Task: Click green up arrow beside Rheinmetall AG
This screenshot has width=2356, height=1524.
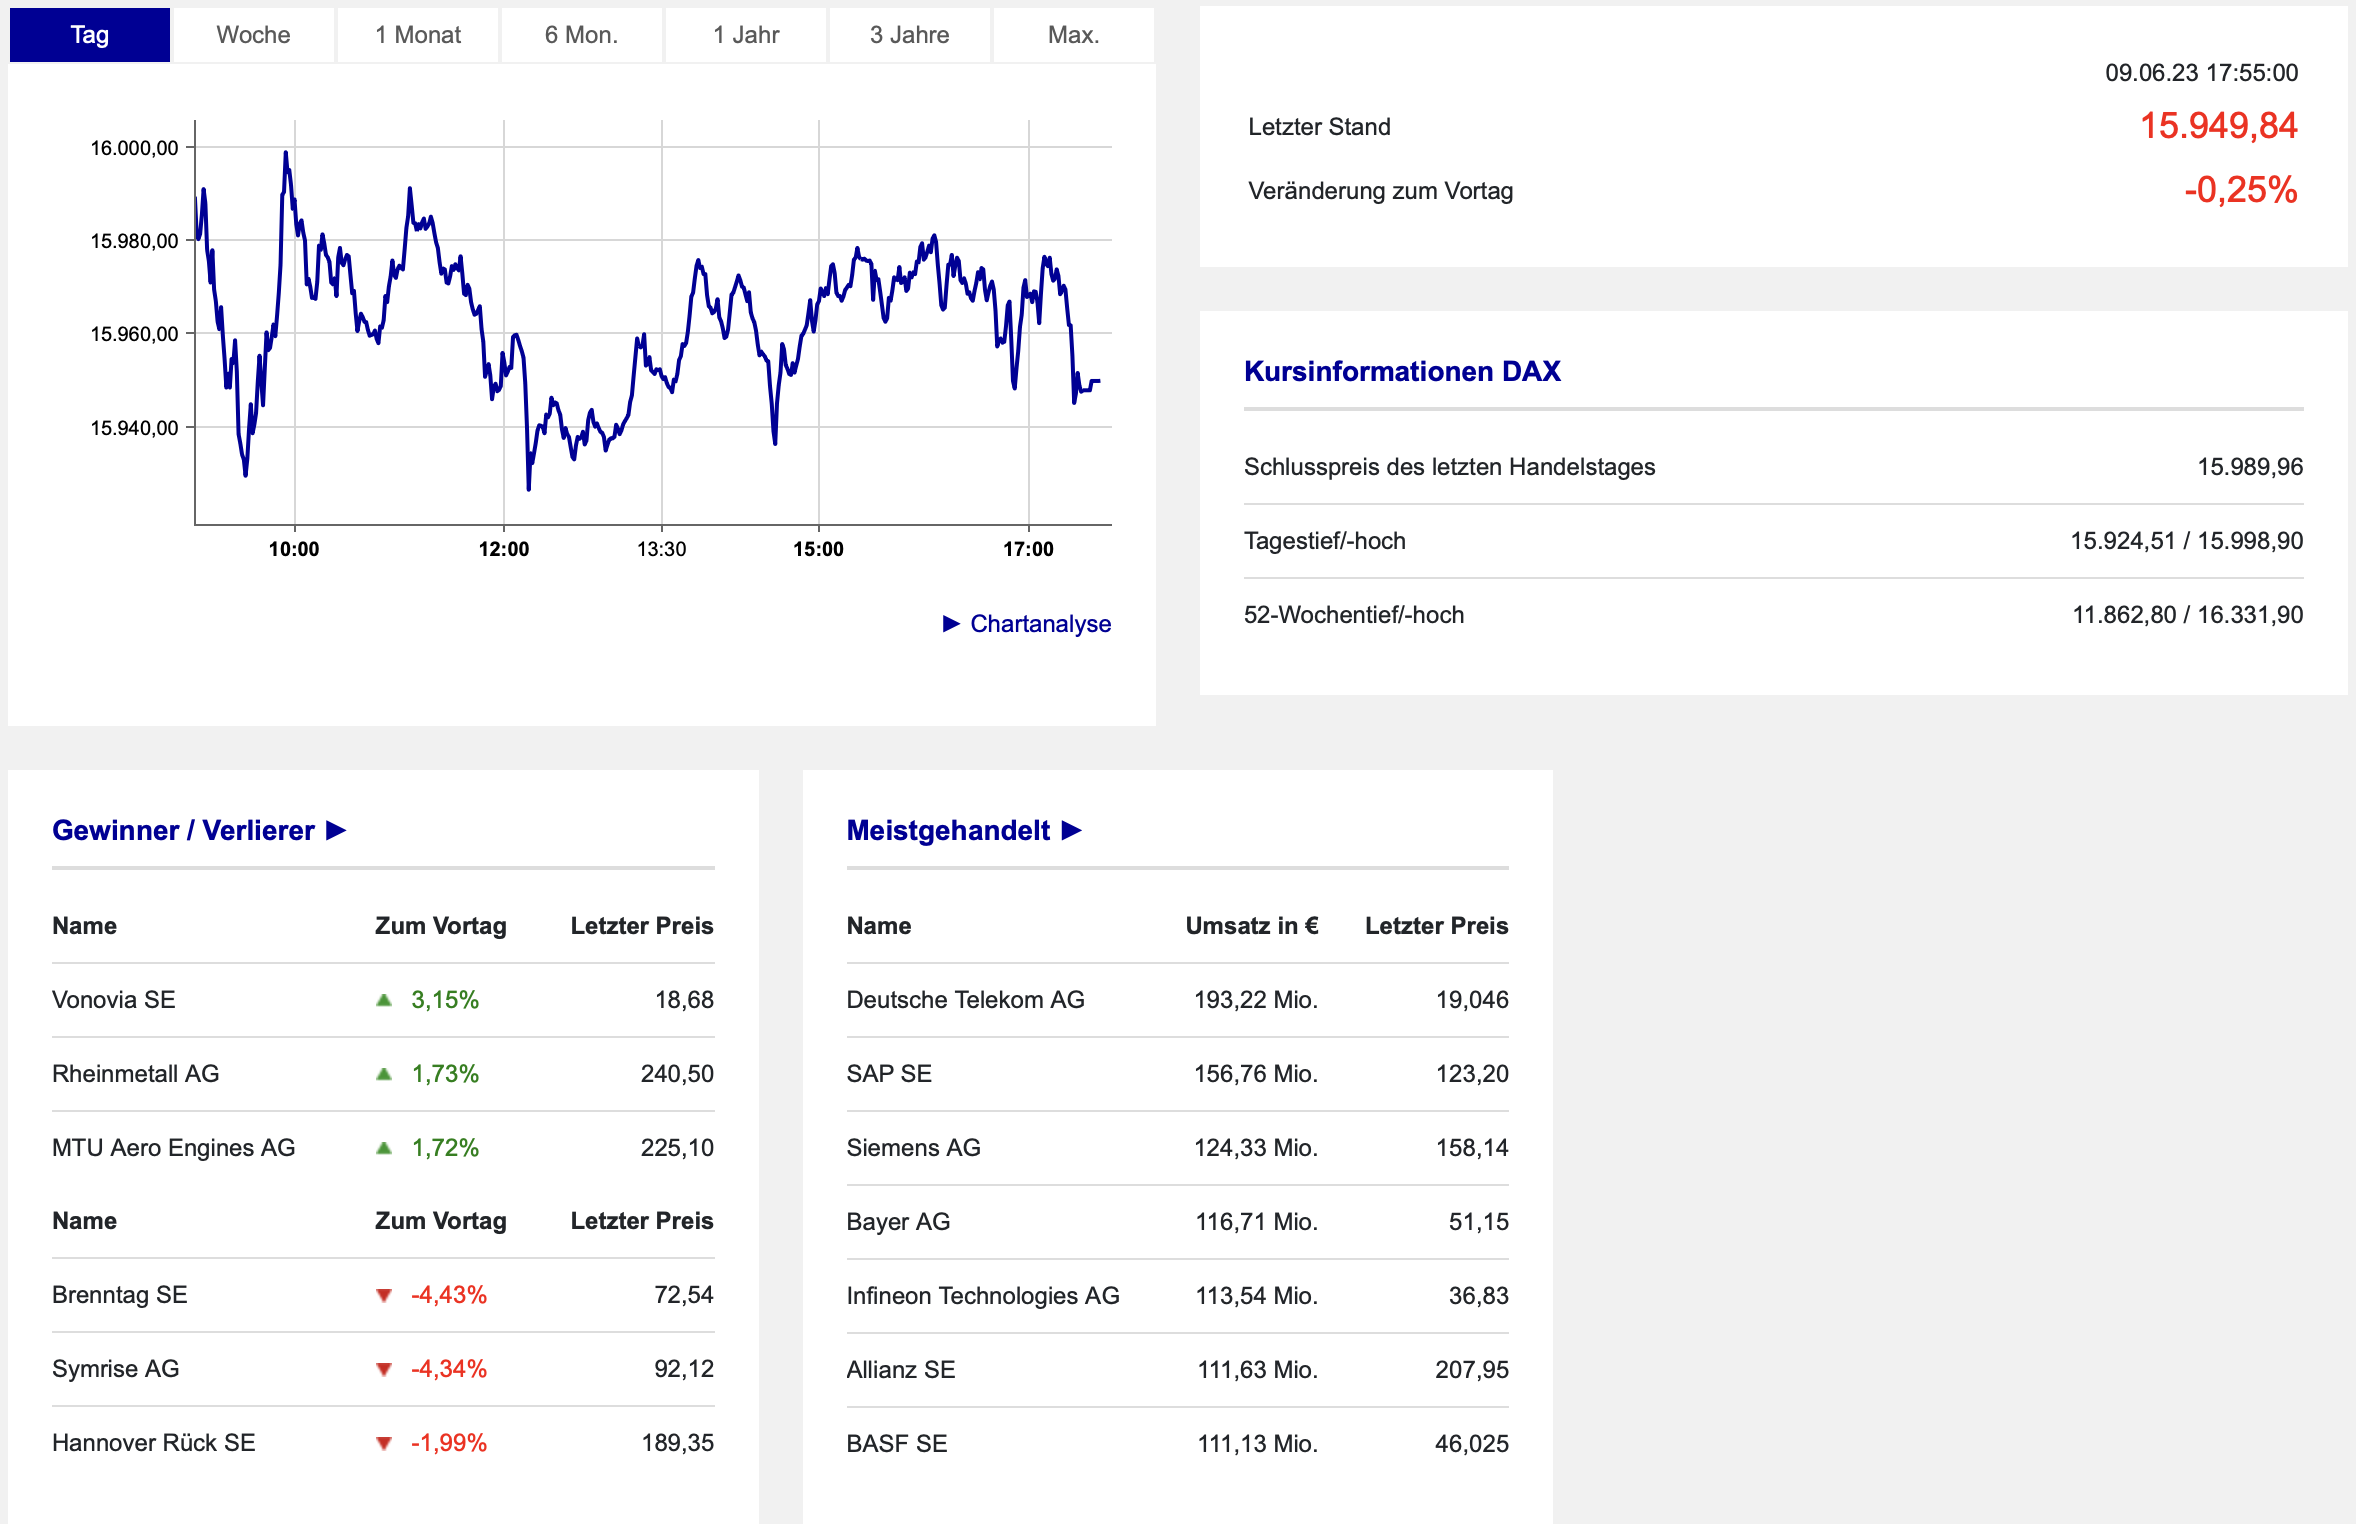Action: (x=384, y=1074)
